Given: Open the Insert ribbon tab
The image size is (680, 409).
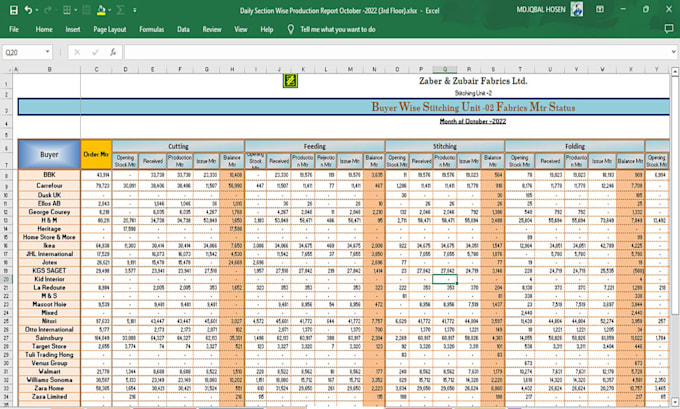Looking at the screenshot, I should click(72, 29).
